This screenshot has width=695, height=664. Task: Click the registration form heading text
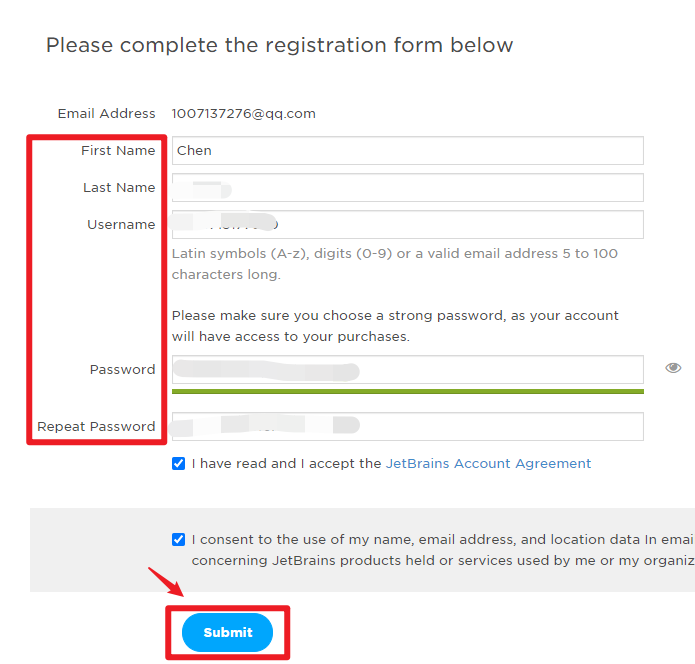[x=279, y=45]
